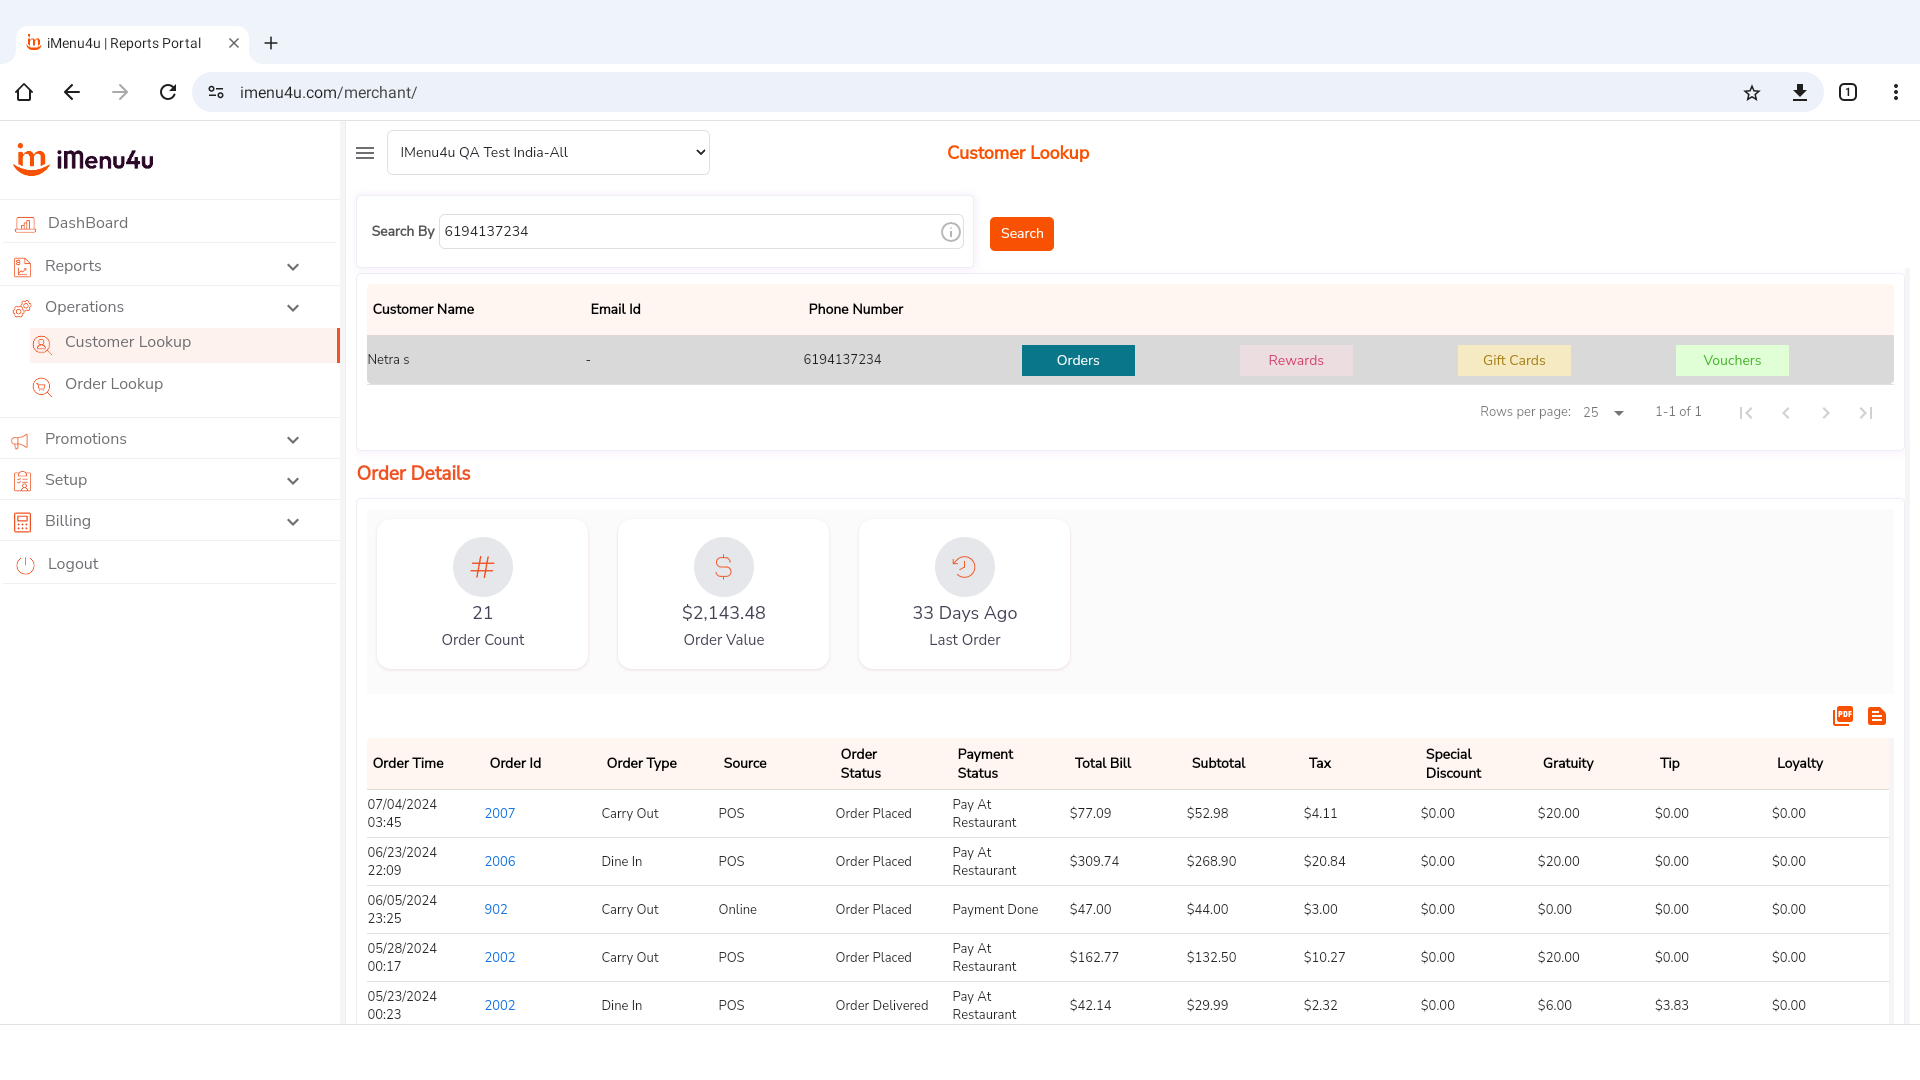Viewport: 1920px width, 1080px height.
Task: Click the hamburger menu icon
Action: [365, 153]
